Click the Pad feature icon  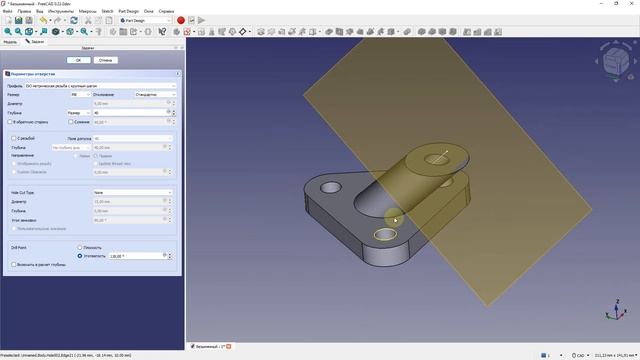coord(261,31)
